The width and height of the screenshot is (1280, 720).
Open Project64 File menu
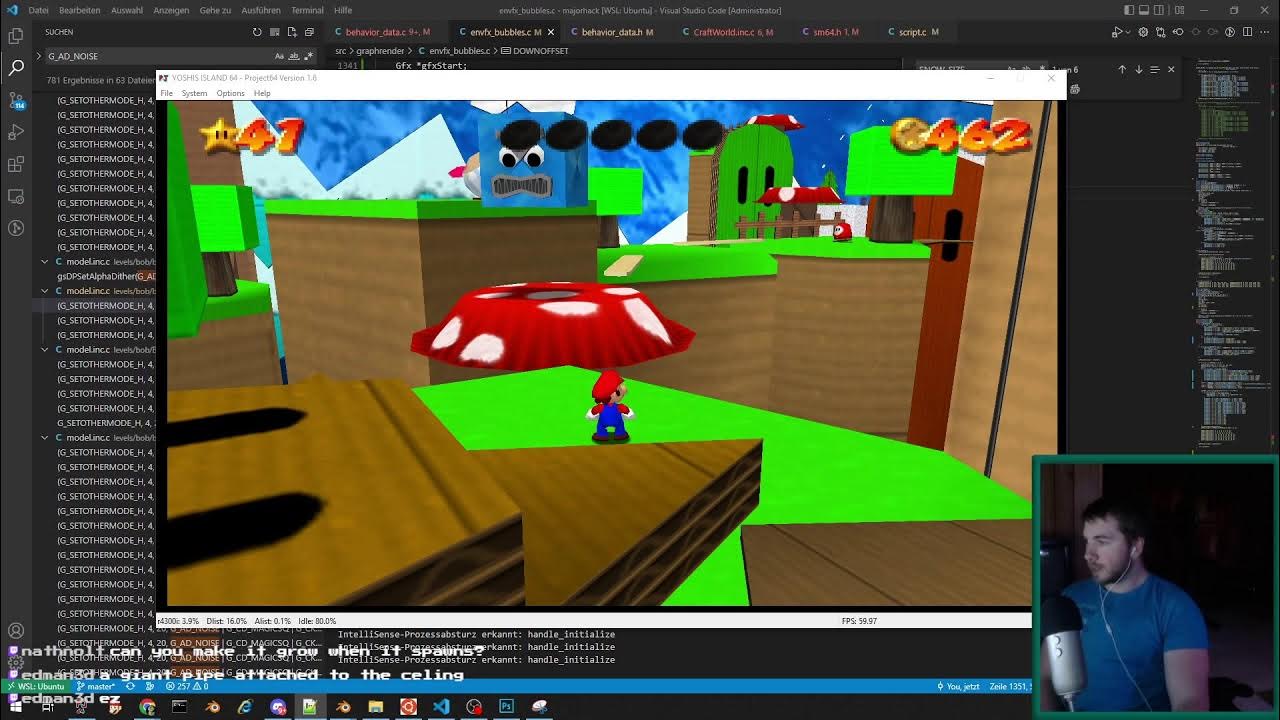(166, 93)
